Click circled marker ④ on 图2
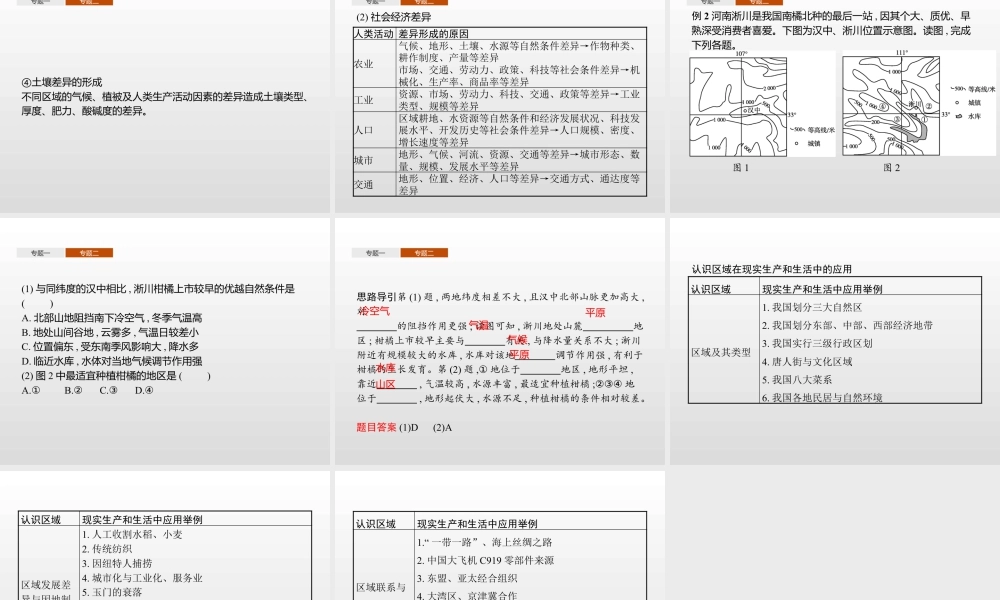 [x=883, y=108]
